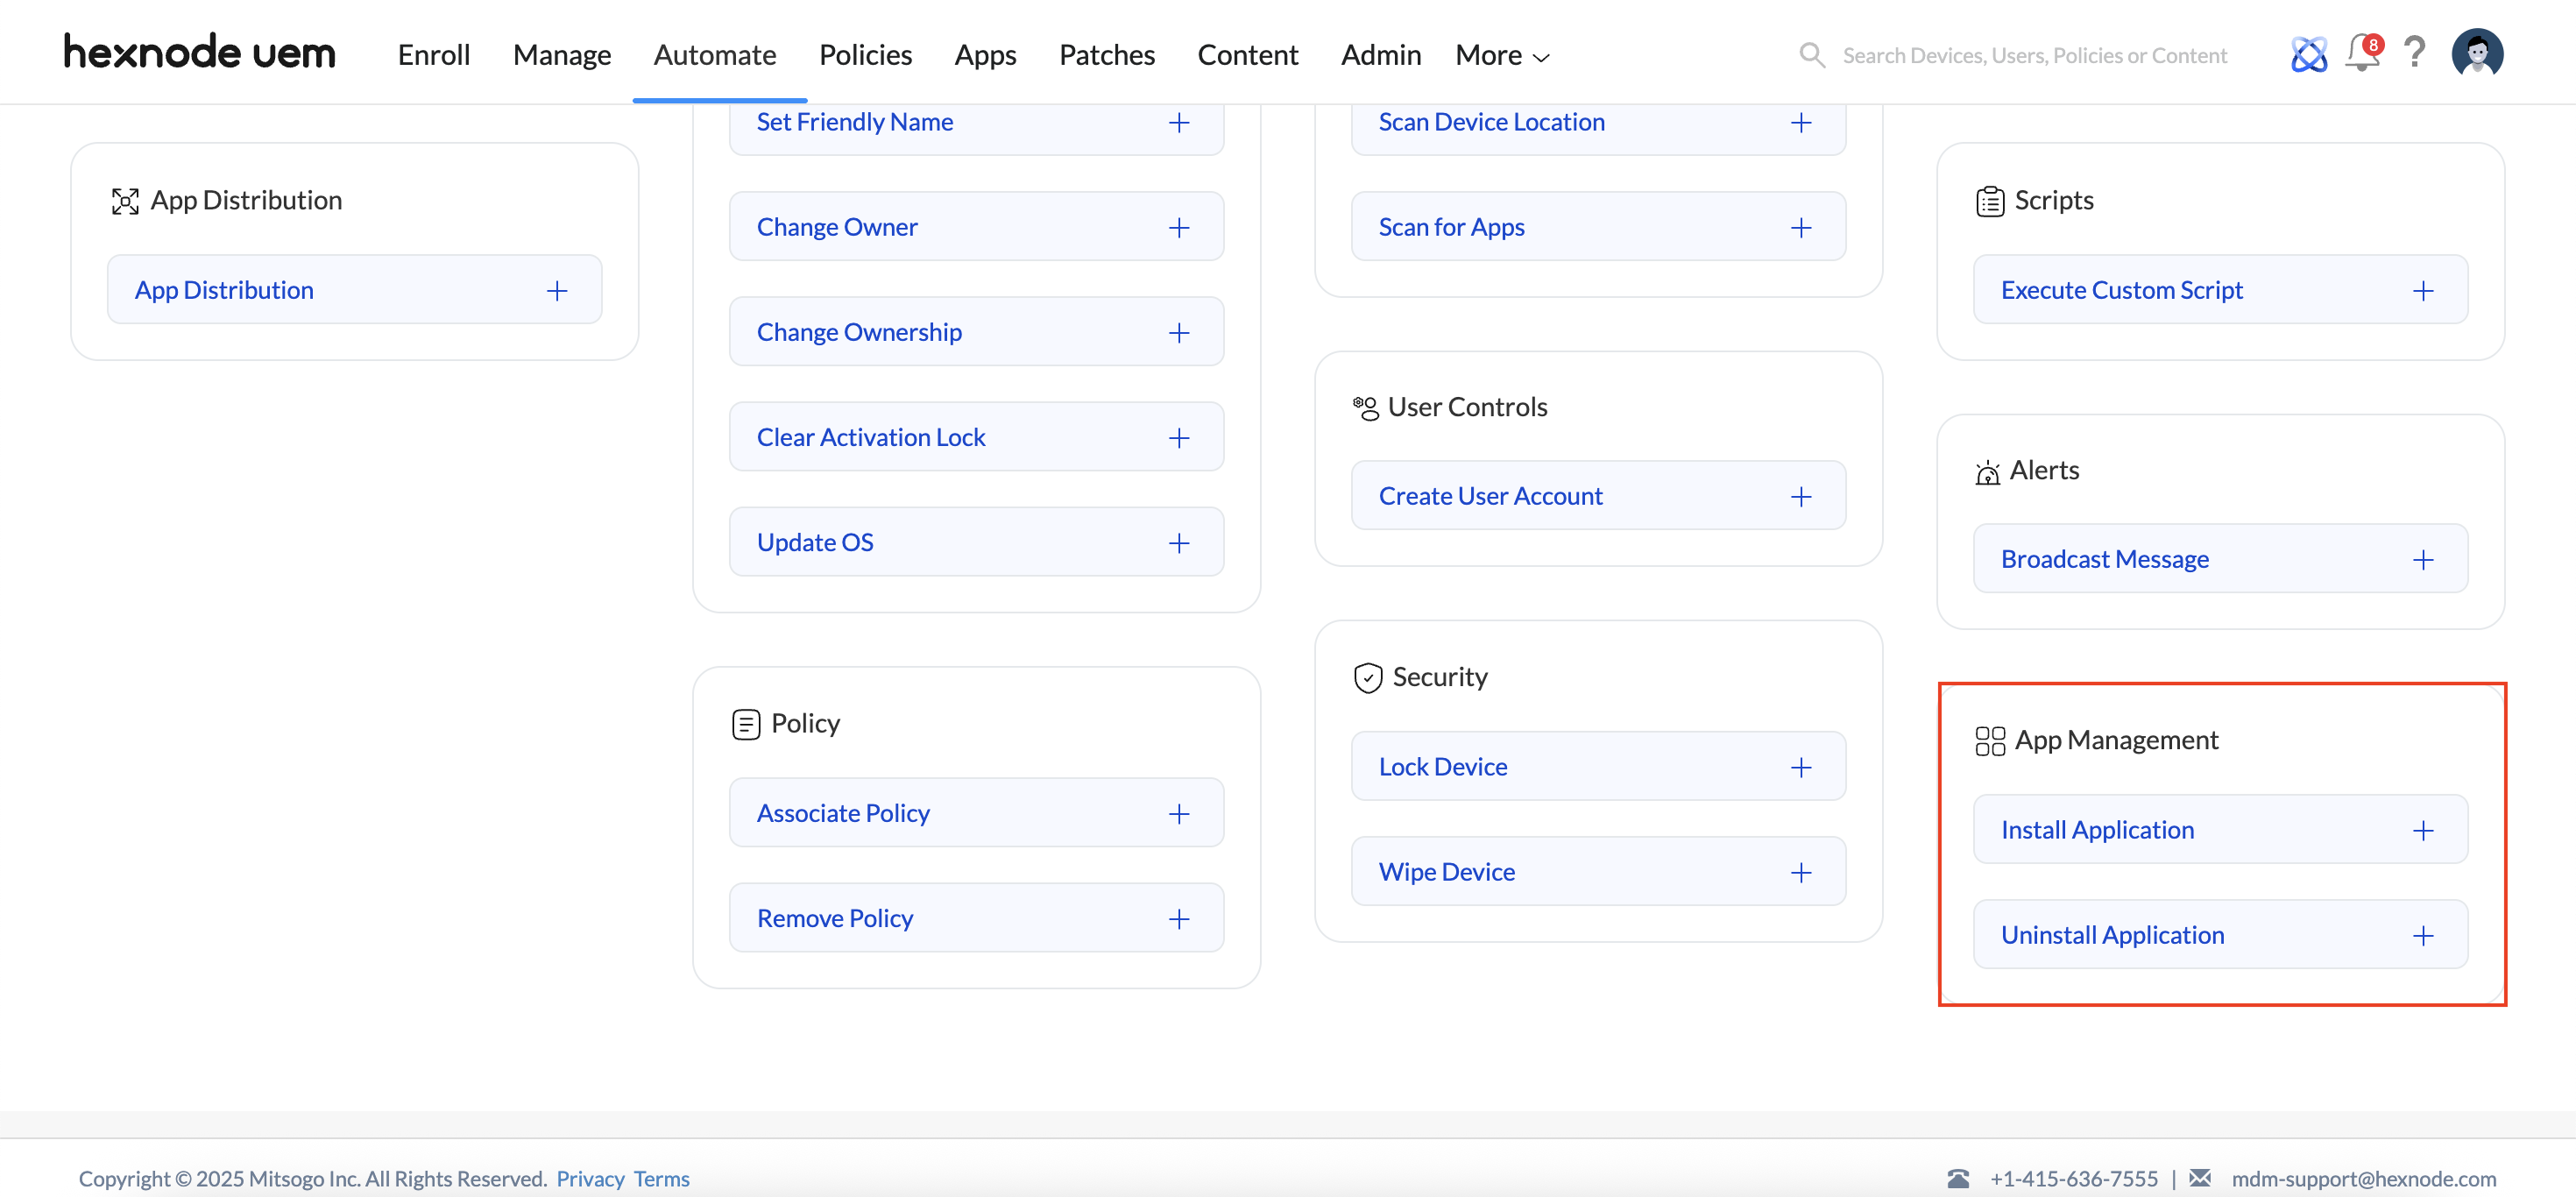
Task: Click plus next to Install Application
Action: tap(2422, 830)
